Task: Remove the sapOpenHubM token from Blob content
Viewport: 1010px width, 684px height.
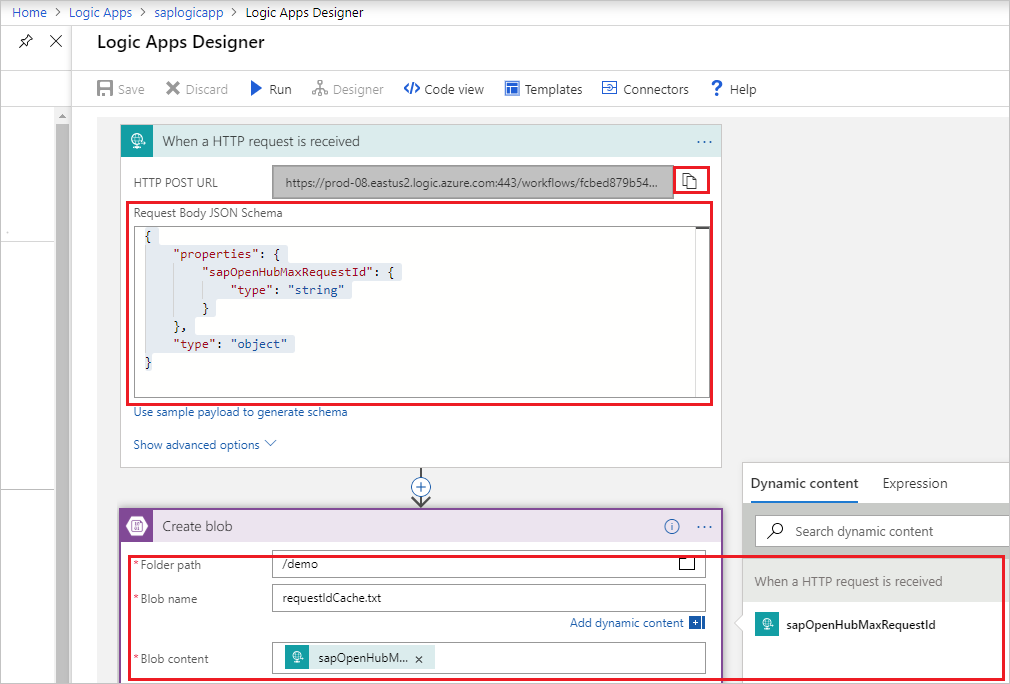Action: tap(418, 658)
